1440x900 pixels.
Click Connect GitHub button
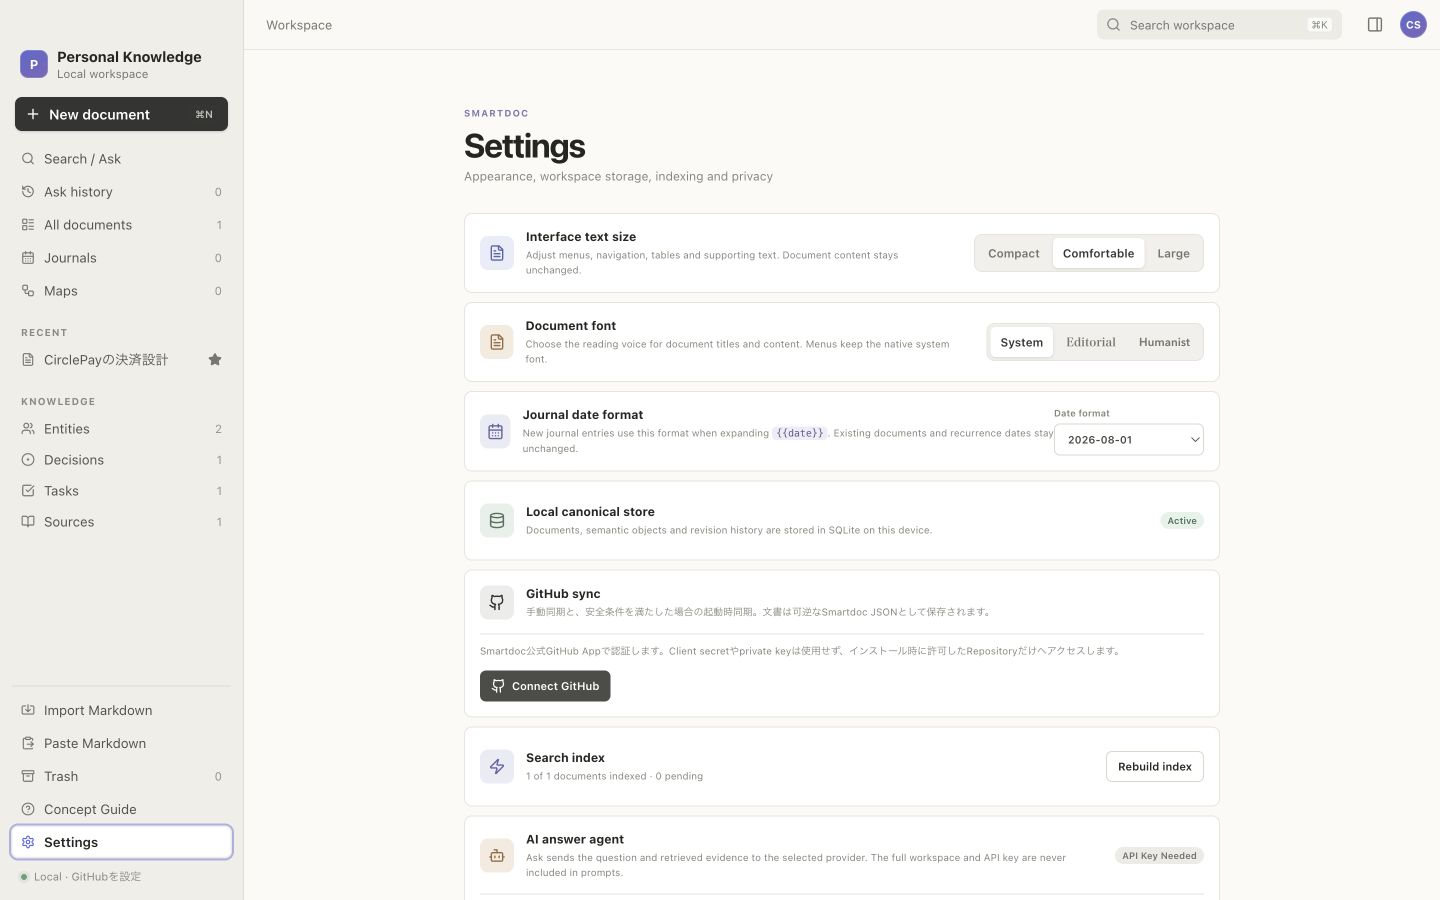click(545, 686)
